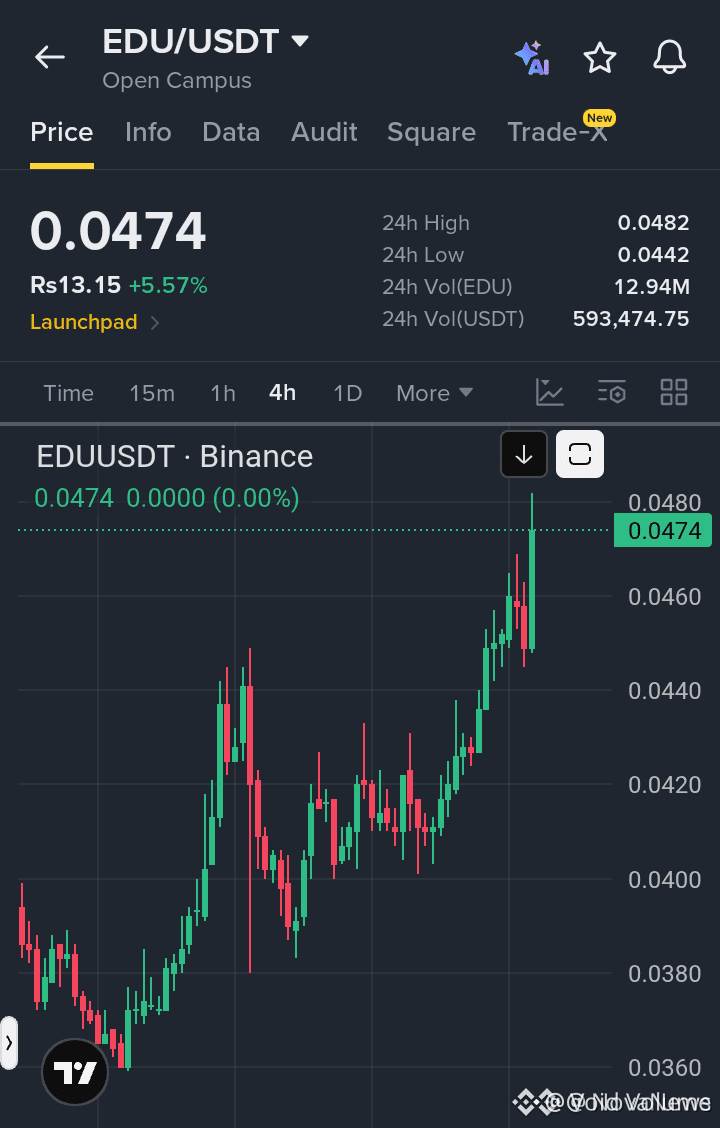Image resolution: width=720 pixels, height=1128 pixels.
Task: Switch to the Square tab
Action: (432, 132)
